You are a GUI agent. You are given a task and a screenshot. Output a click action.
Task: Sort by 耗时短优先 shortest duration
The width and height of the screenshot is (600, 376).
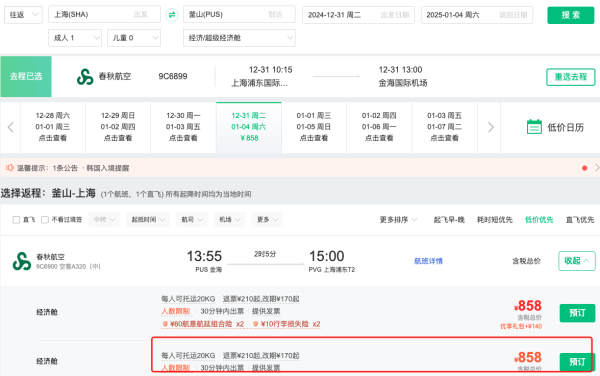coord(494,220)
